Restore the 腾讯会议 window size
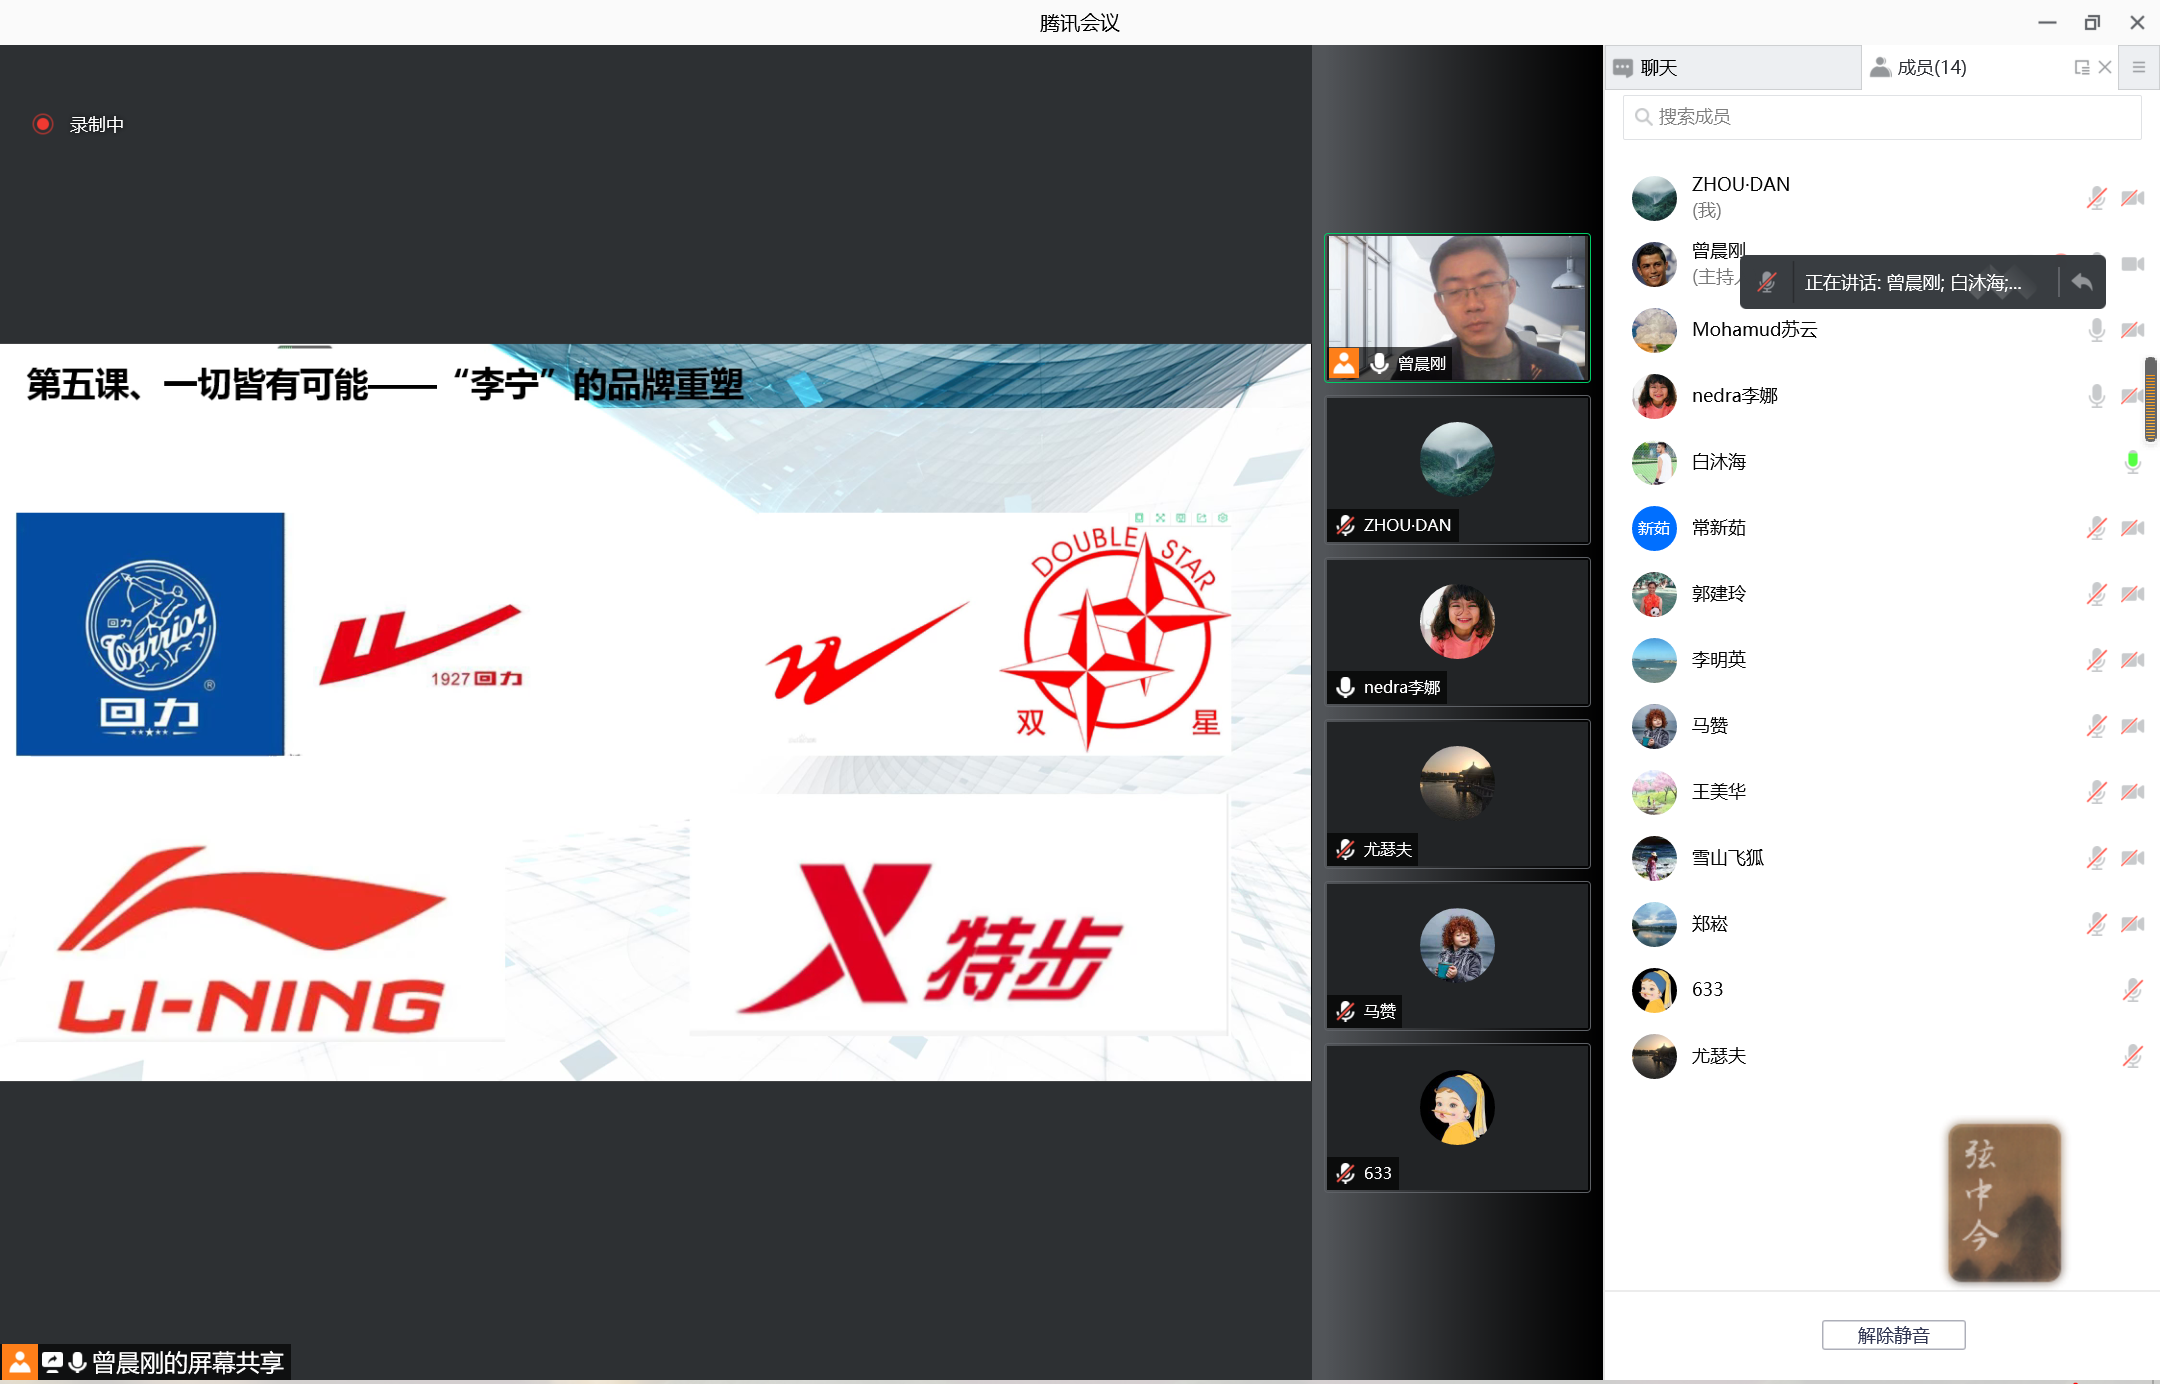2160x1384 pixels. [x=2092, y=22]
